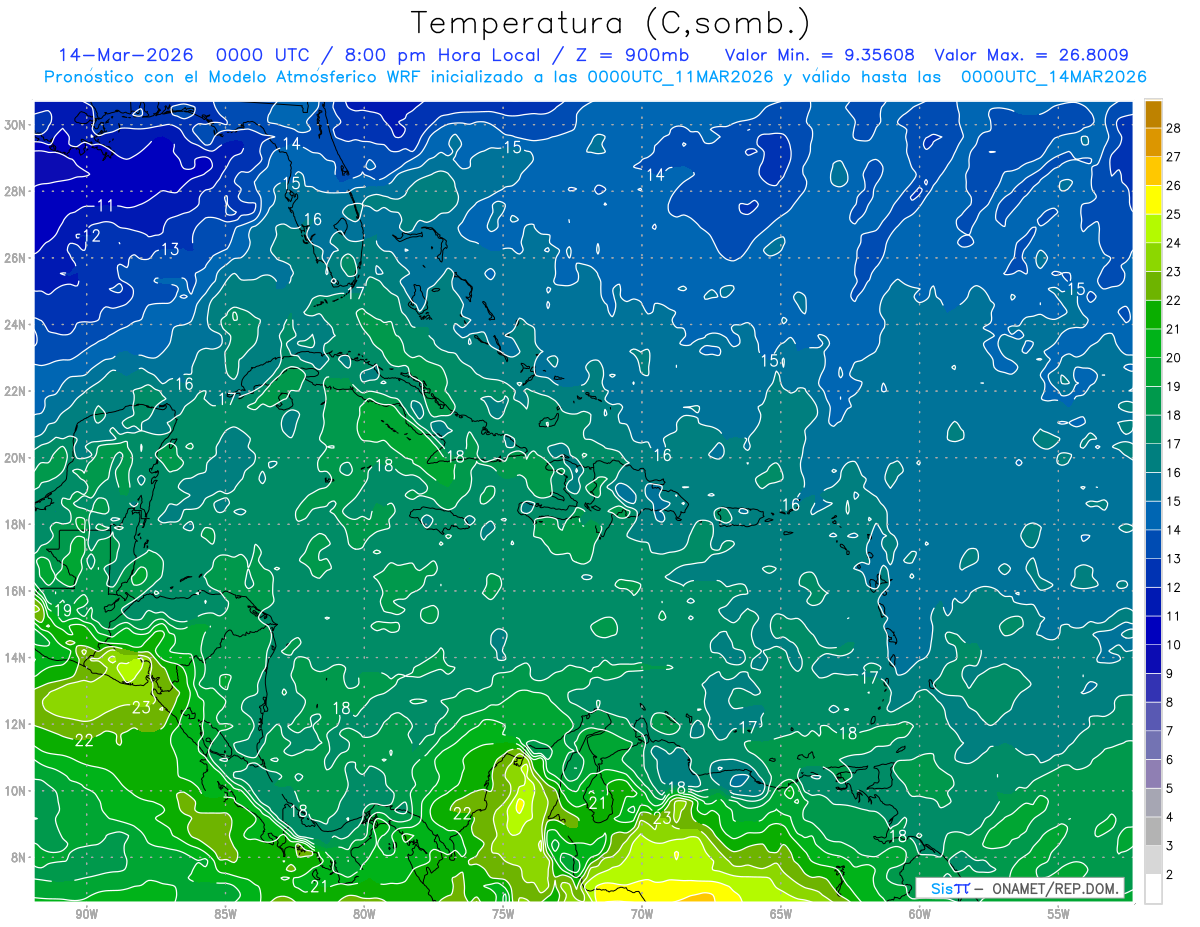Click the "20" label on the color scale
This screenshot has width=1200, height=927.
click(x=1174, y=358)
